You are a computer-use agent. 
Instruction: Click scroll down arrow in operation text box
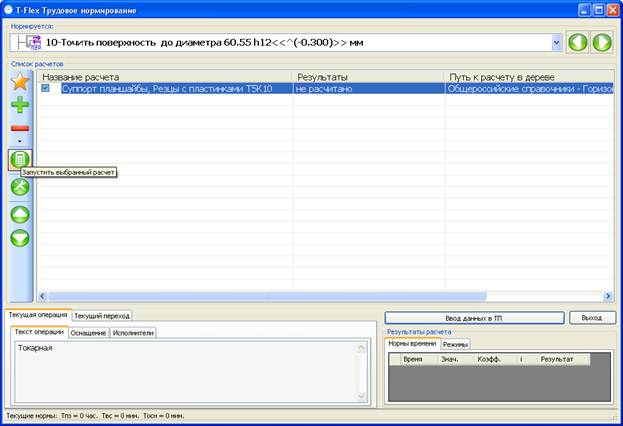point(361,396)
